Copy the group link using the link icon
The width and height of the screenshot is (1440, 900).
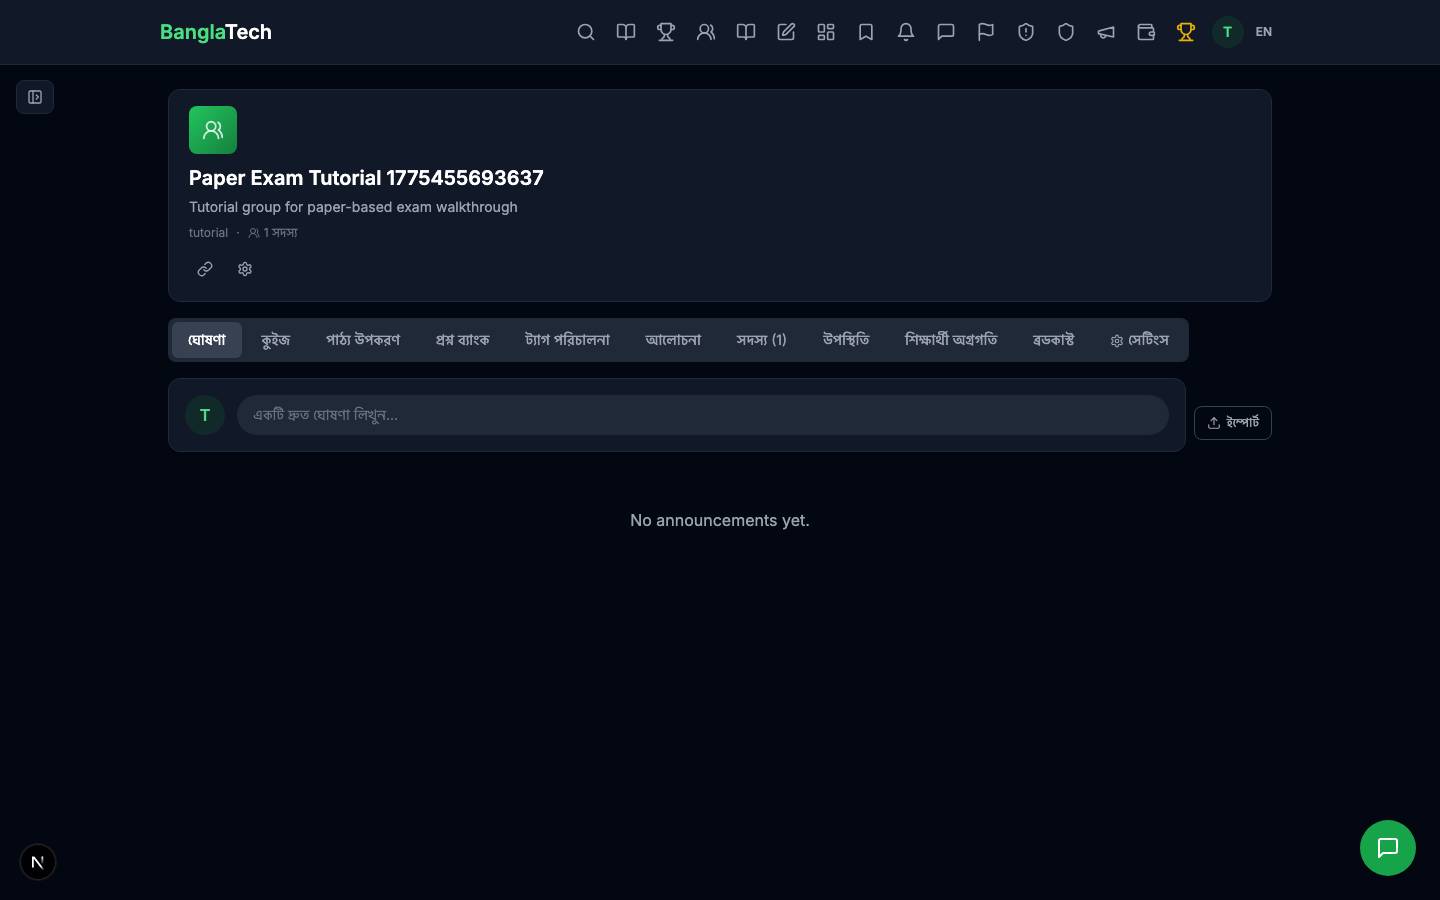coord(205,269)
